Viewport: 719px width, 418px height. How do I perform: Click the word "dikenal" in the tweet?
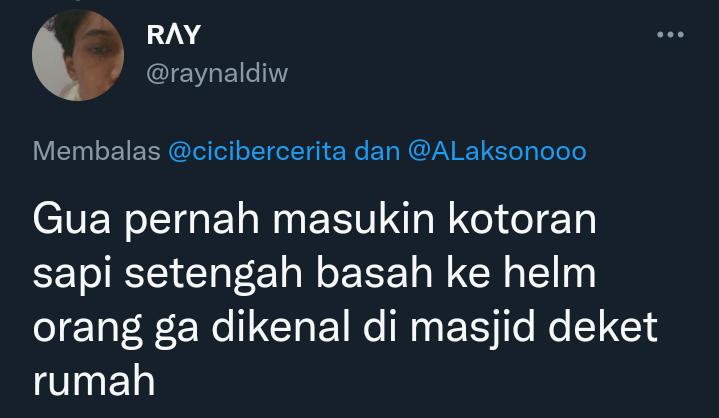click(280, 327)
